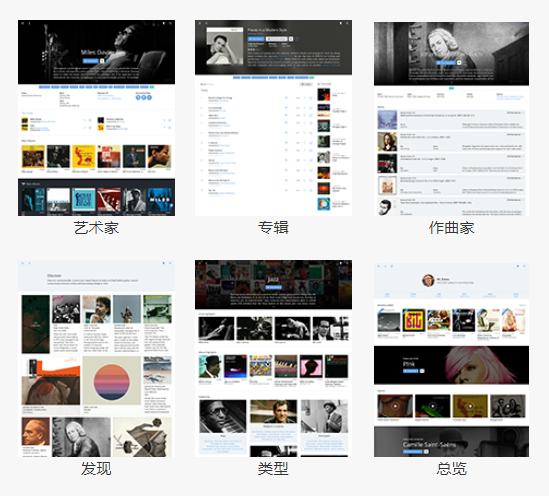Click the 总览 caption text
Image resolution: width=549 pixels, height=496 pixels.
pos(452,468)
